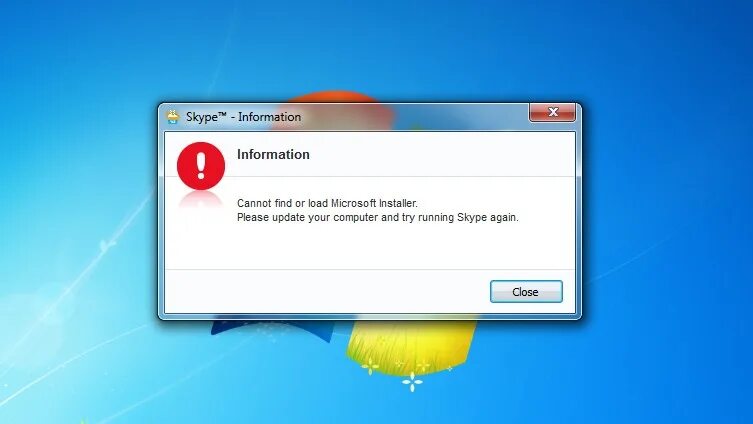Click the blue Windows logo pane below dialog

[x=274, y=329]
